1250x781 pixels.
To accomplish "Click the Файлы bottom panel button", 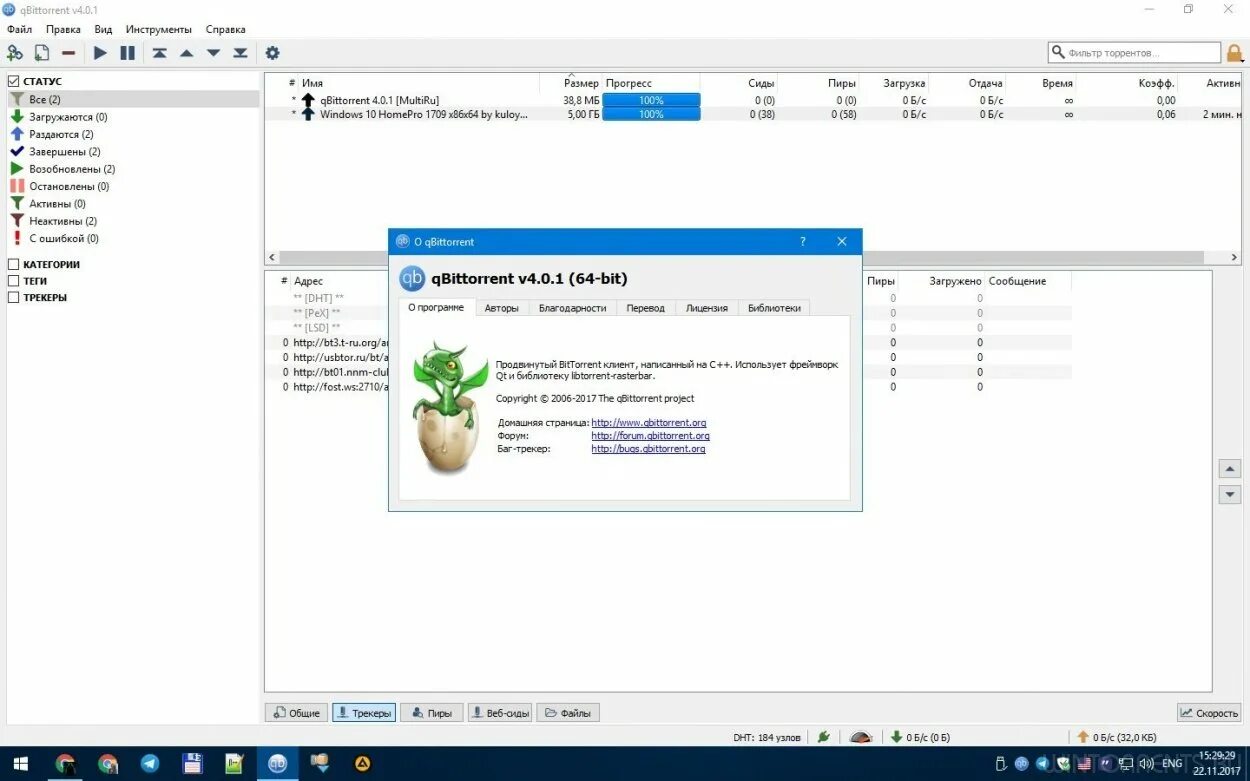I will [x=568, y=713].
